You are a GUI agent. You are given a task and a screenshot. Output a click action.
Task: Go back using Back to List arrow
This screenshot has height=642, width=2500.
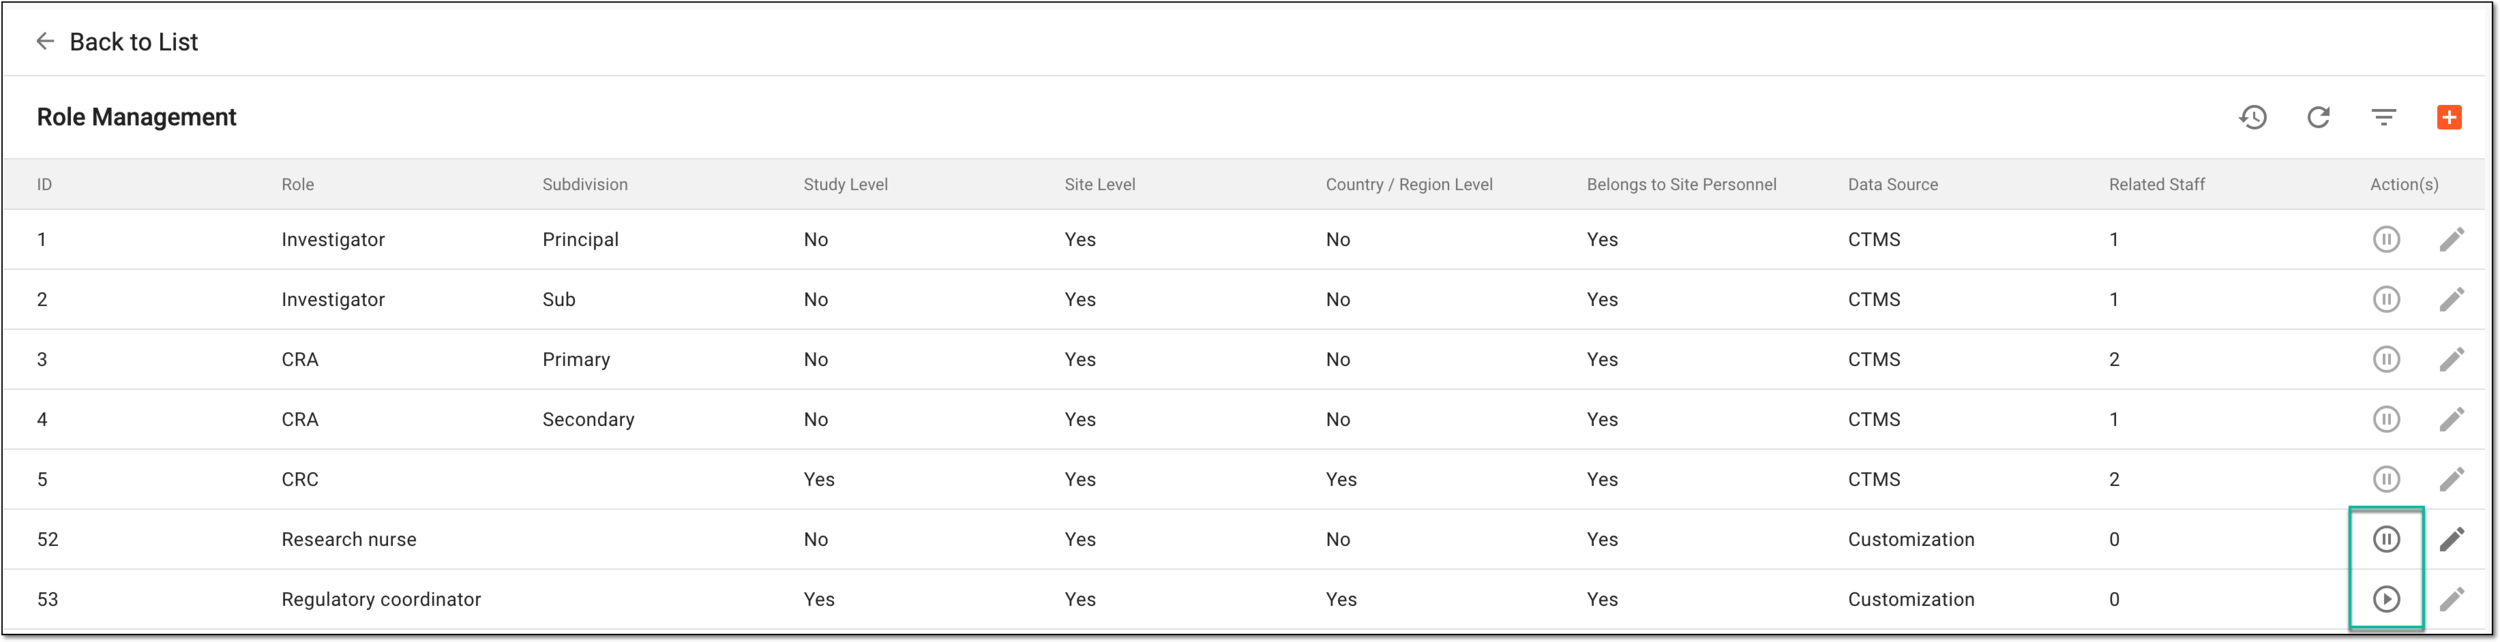45,41
